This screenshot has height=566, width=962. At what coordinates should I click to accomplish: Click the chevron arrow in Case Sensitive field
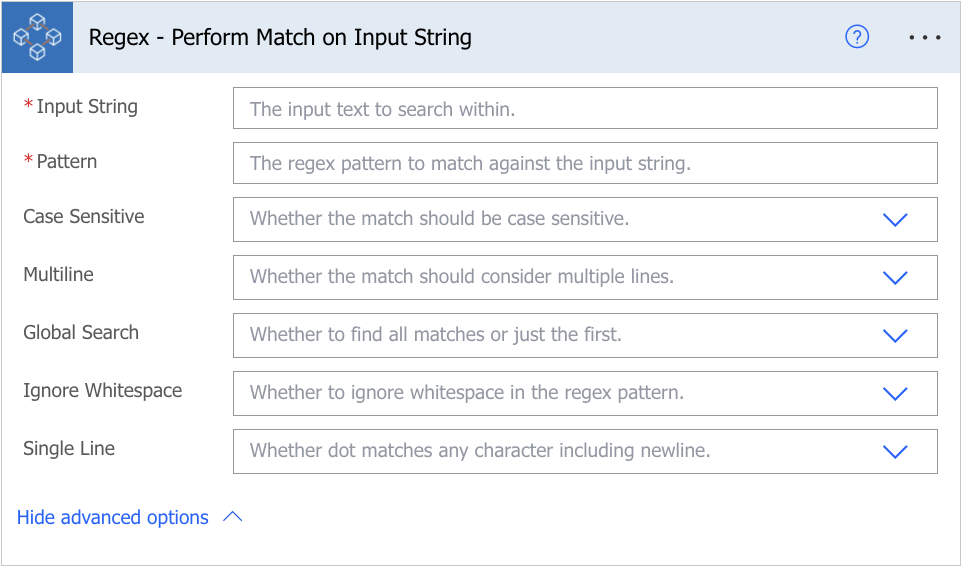[x=895, y=220]
